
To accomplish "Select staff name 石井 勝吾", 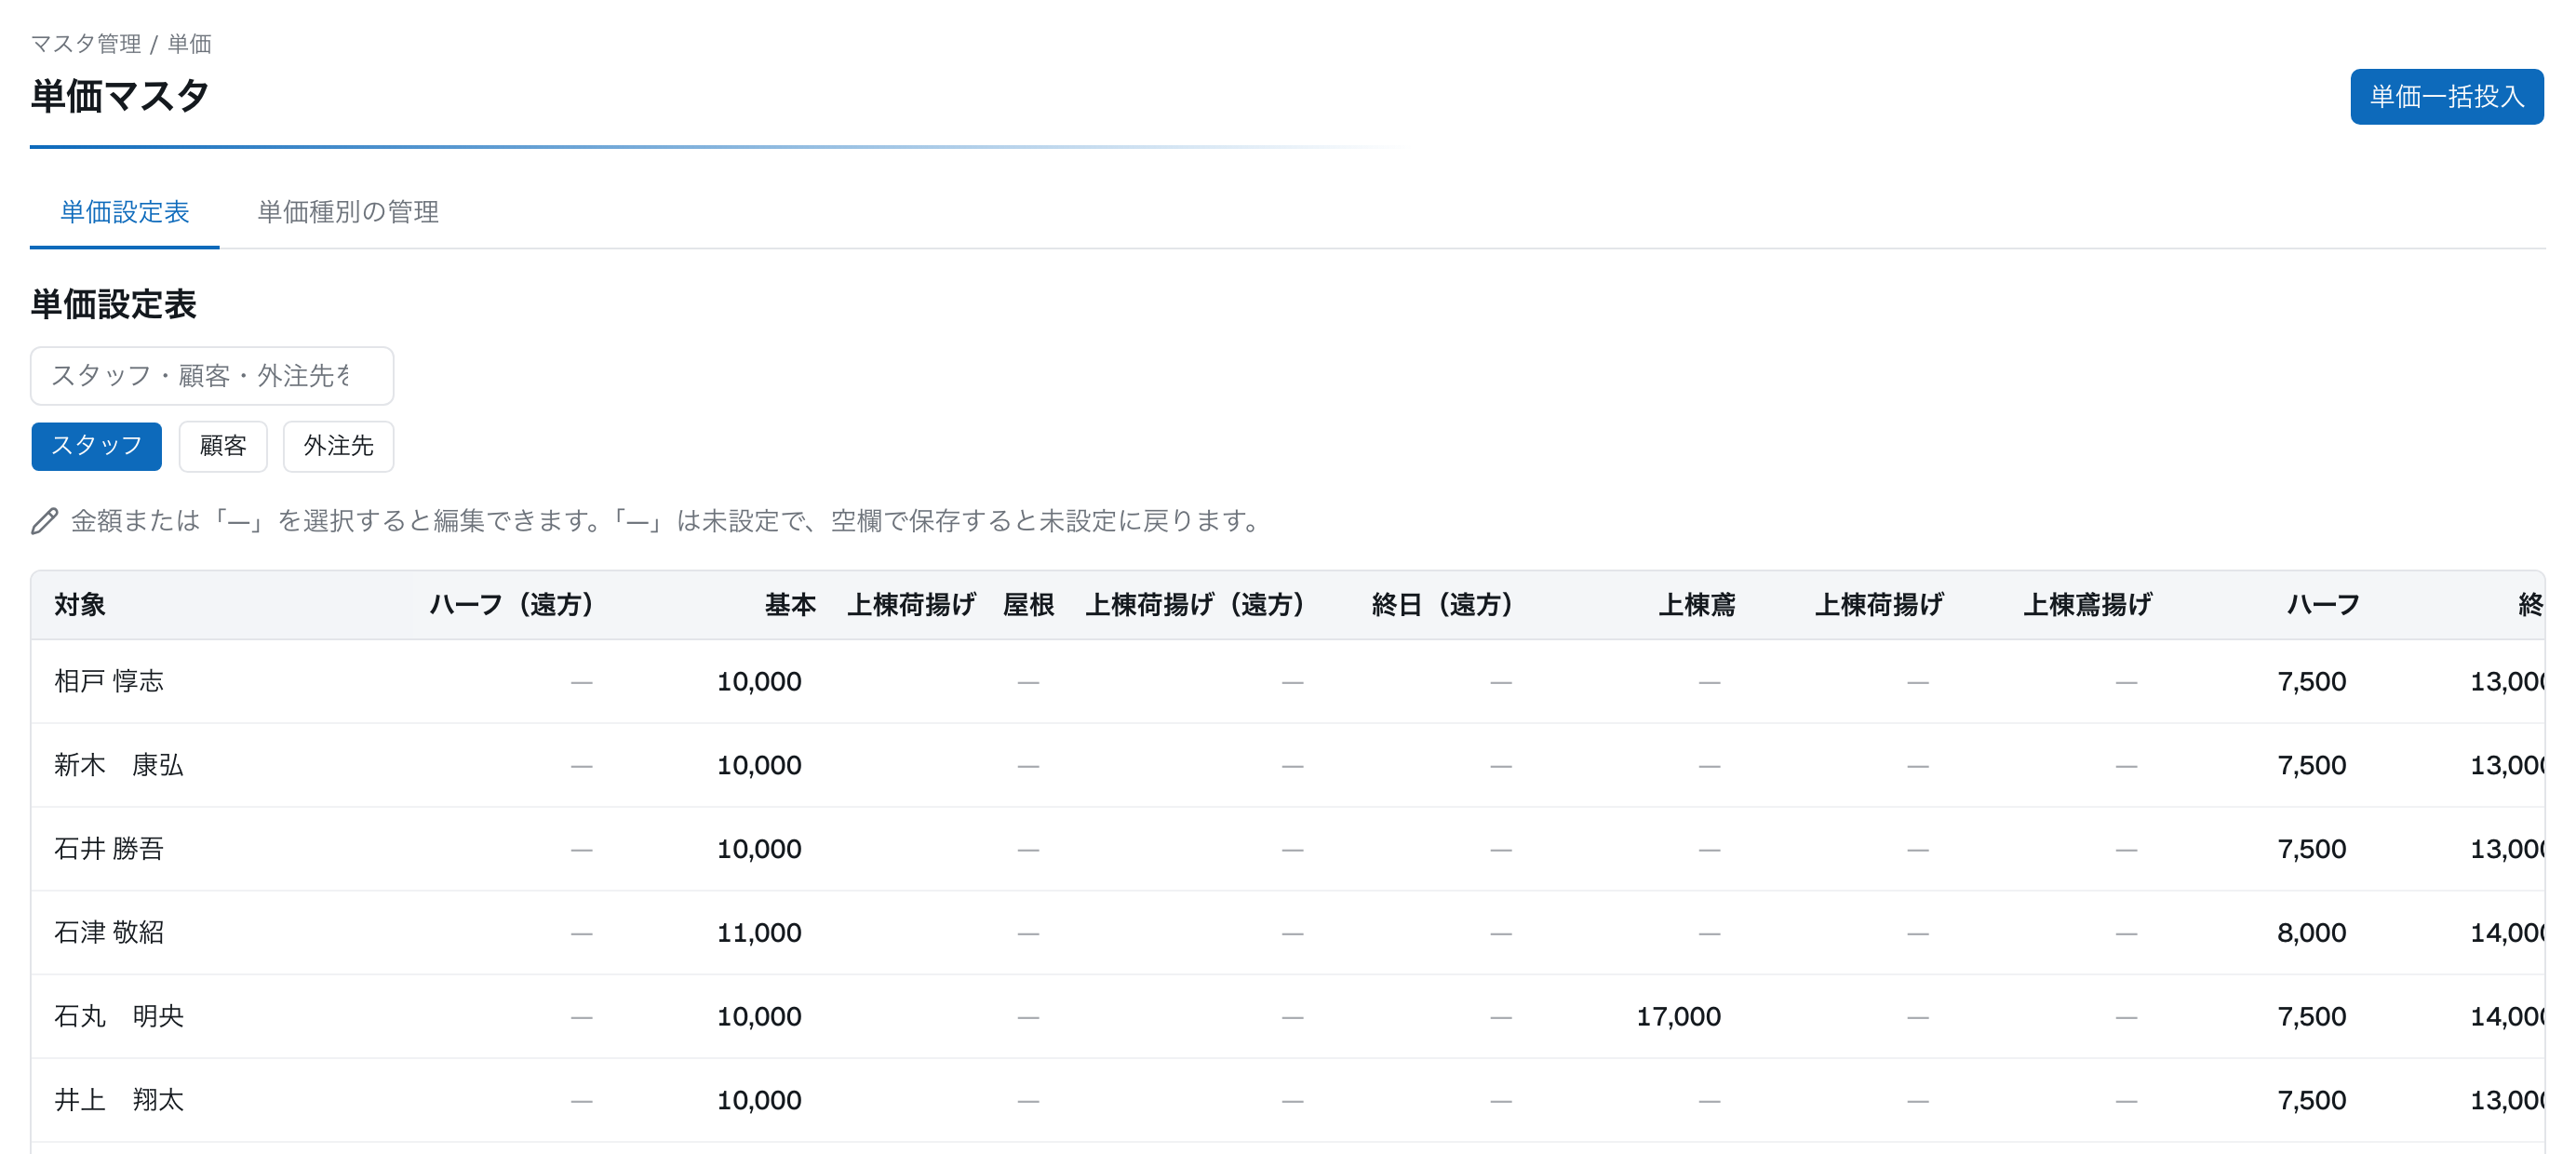I will (109, 850).
